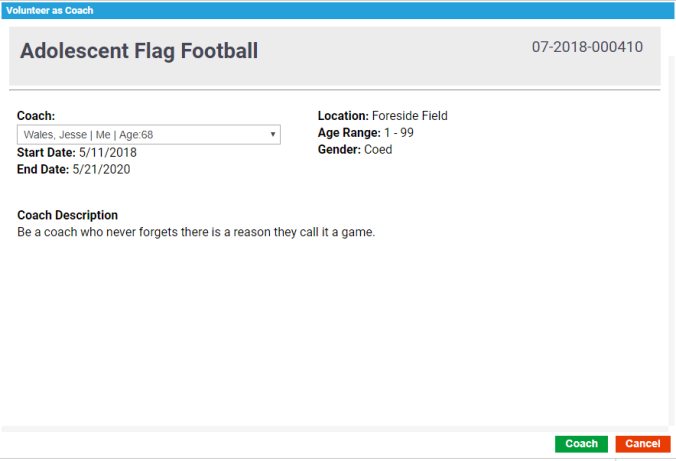This screenshot has width=676, height=461.
Task: Click the green Coach button
Action: [x=581, y=444]
